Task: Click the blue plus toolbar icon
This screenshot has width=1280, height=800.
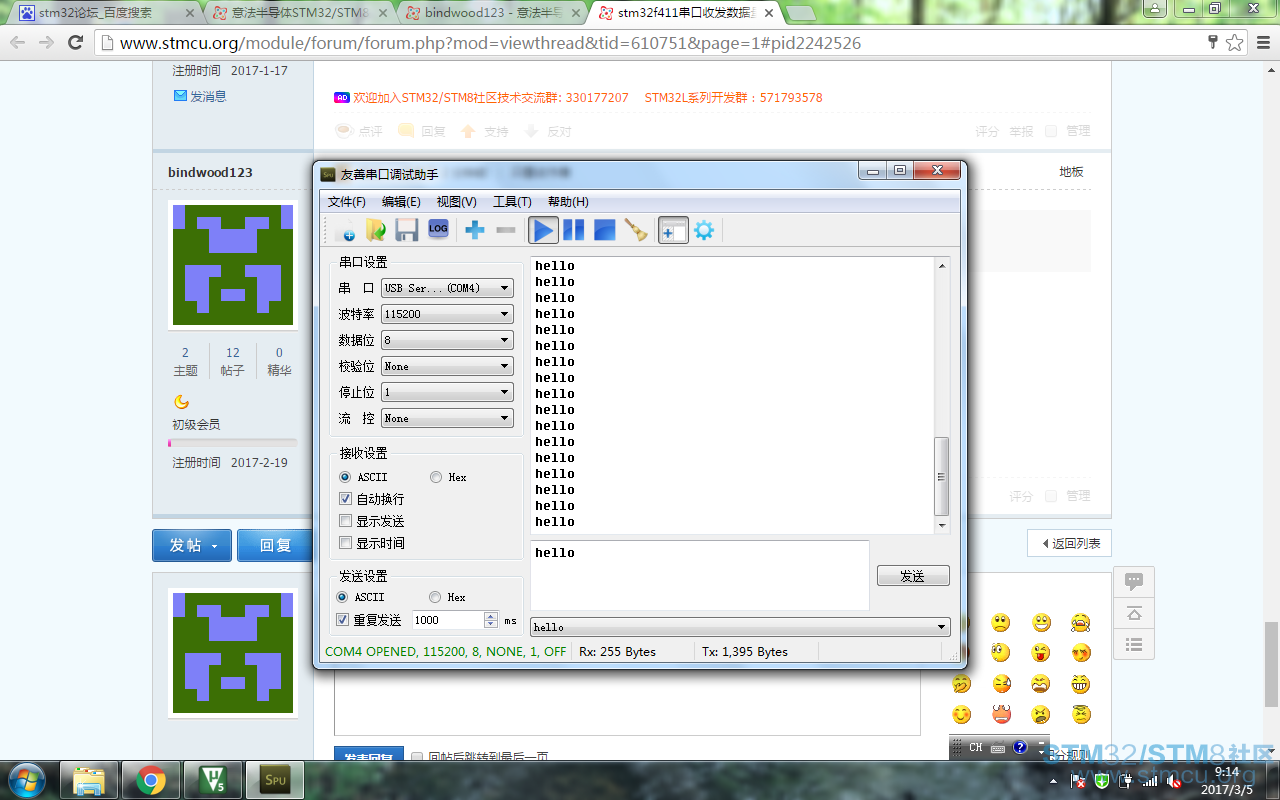Action: 475,230
